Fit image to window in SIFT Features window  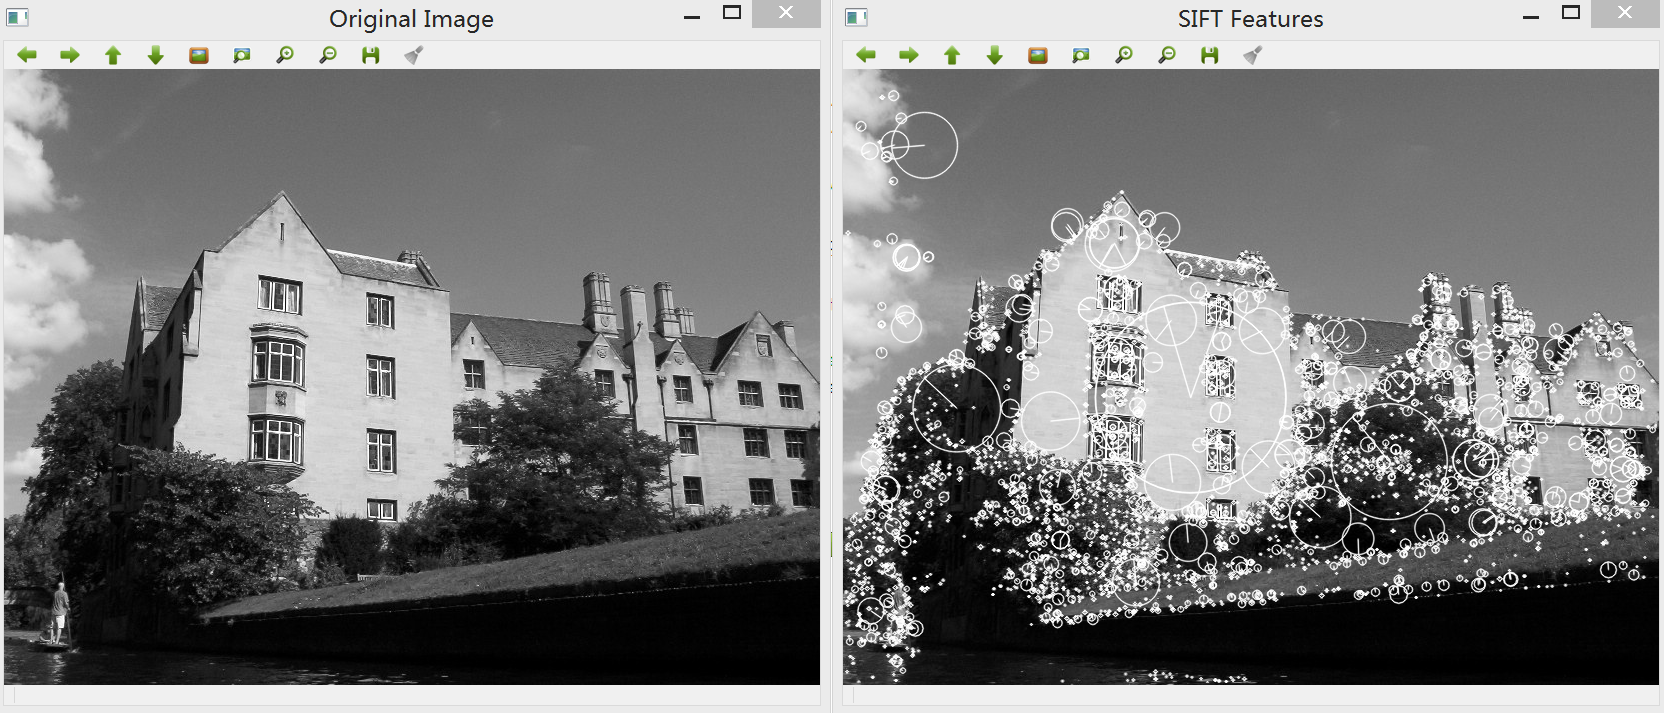(x=1081, y=55)
